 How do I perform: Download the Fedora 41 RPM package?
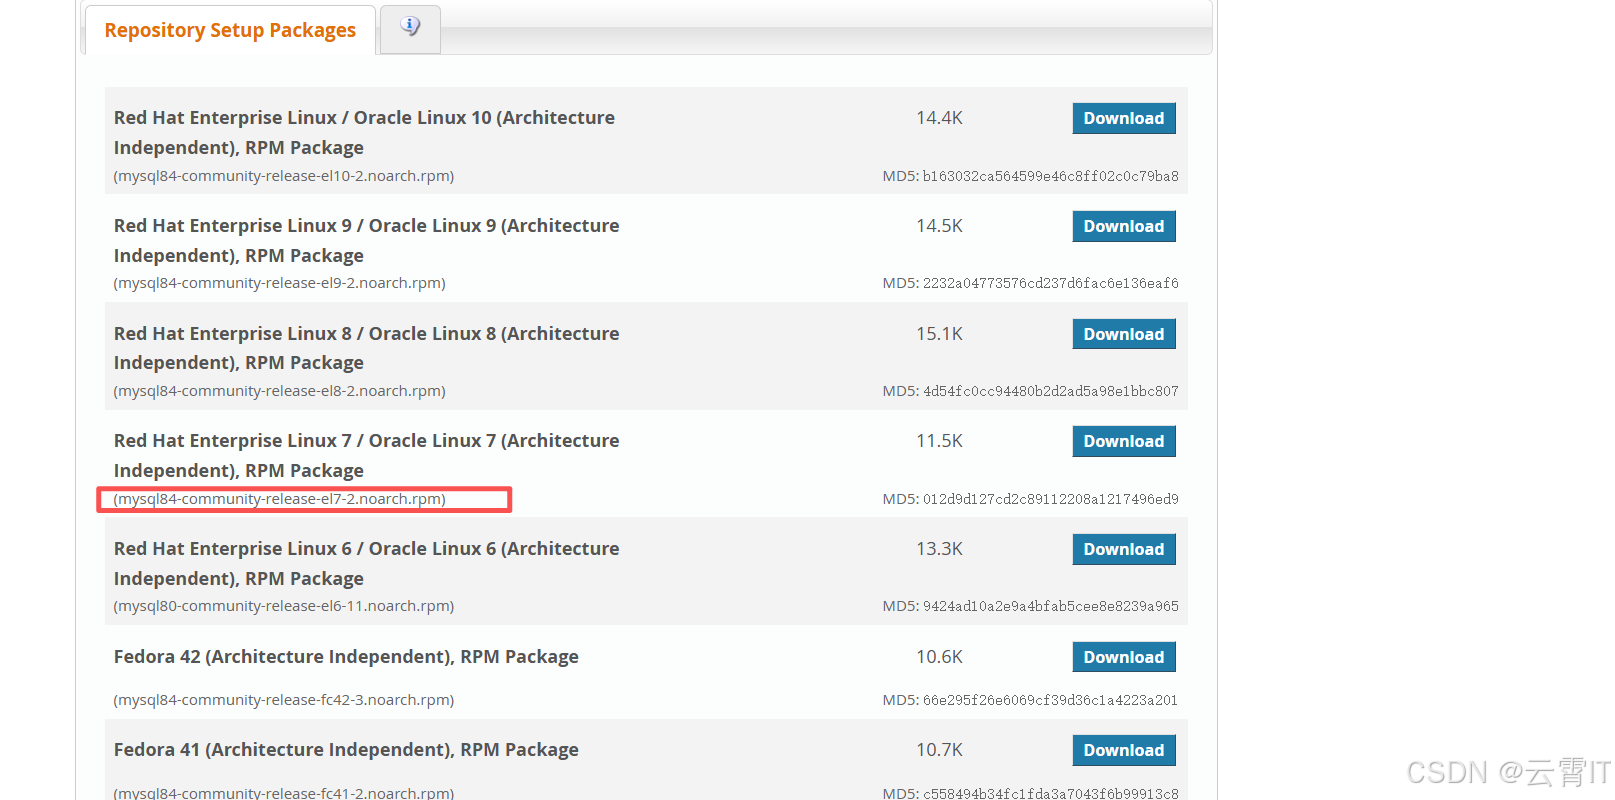(1124, 750)
